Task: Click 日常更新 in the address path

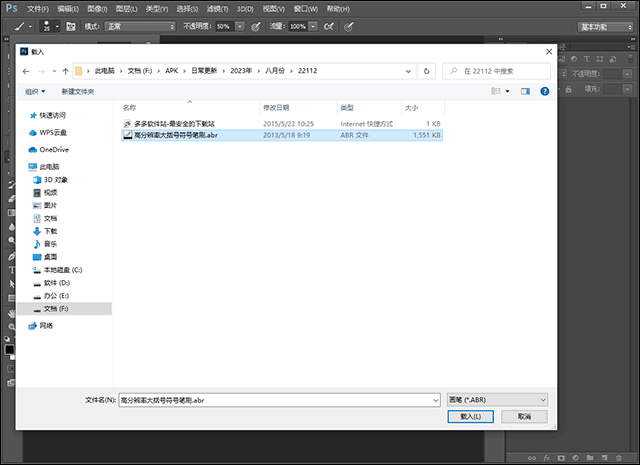Action: (x=204, y=71)
